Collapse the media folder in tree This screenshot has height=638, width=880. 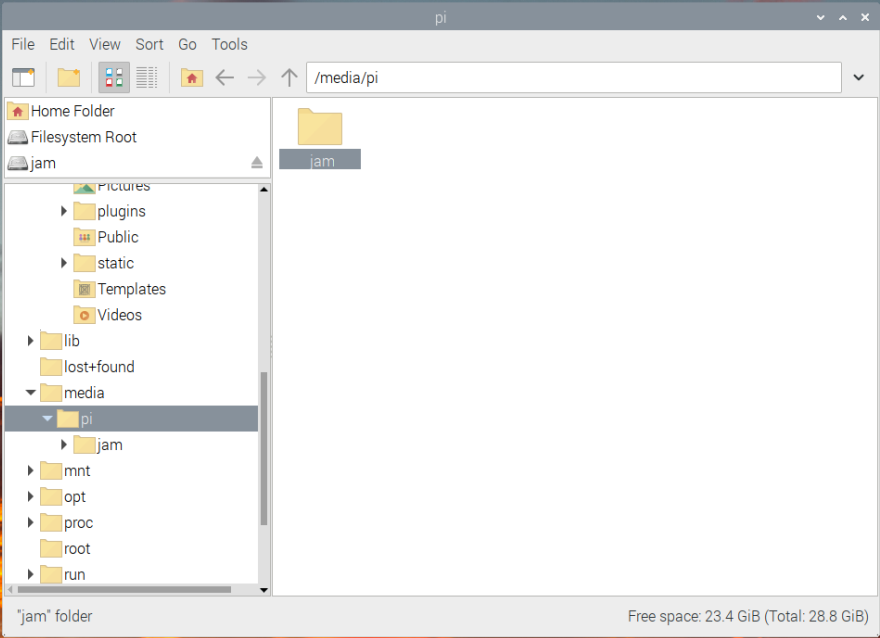(31, 393)
